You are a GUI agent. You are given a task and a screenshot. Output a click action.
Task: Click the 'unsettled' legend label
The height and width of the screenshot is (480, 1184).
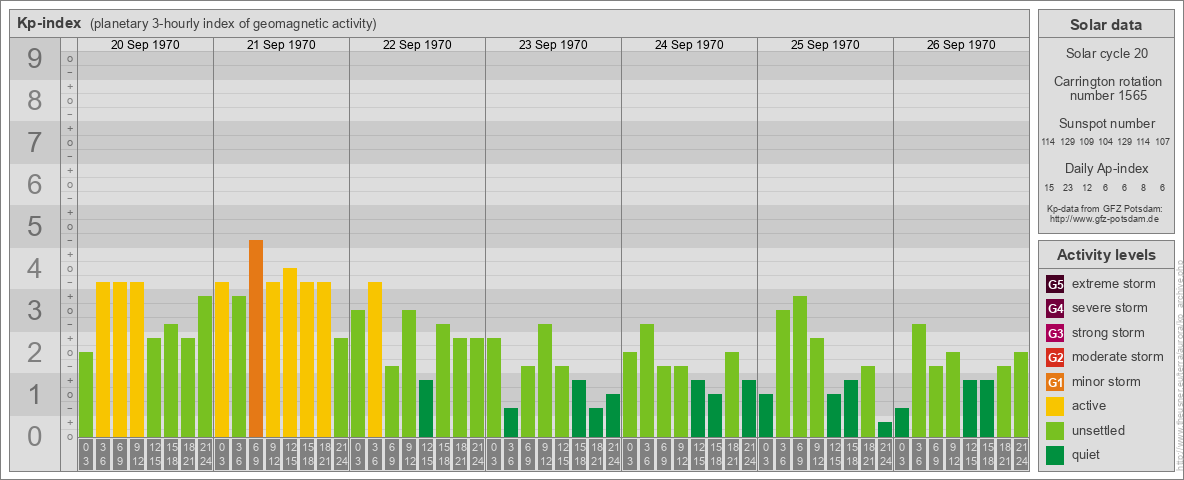pyautogui.click(x=1099, y=430)
